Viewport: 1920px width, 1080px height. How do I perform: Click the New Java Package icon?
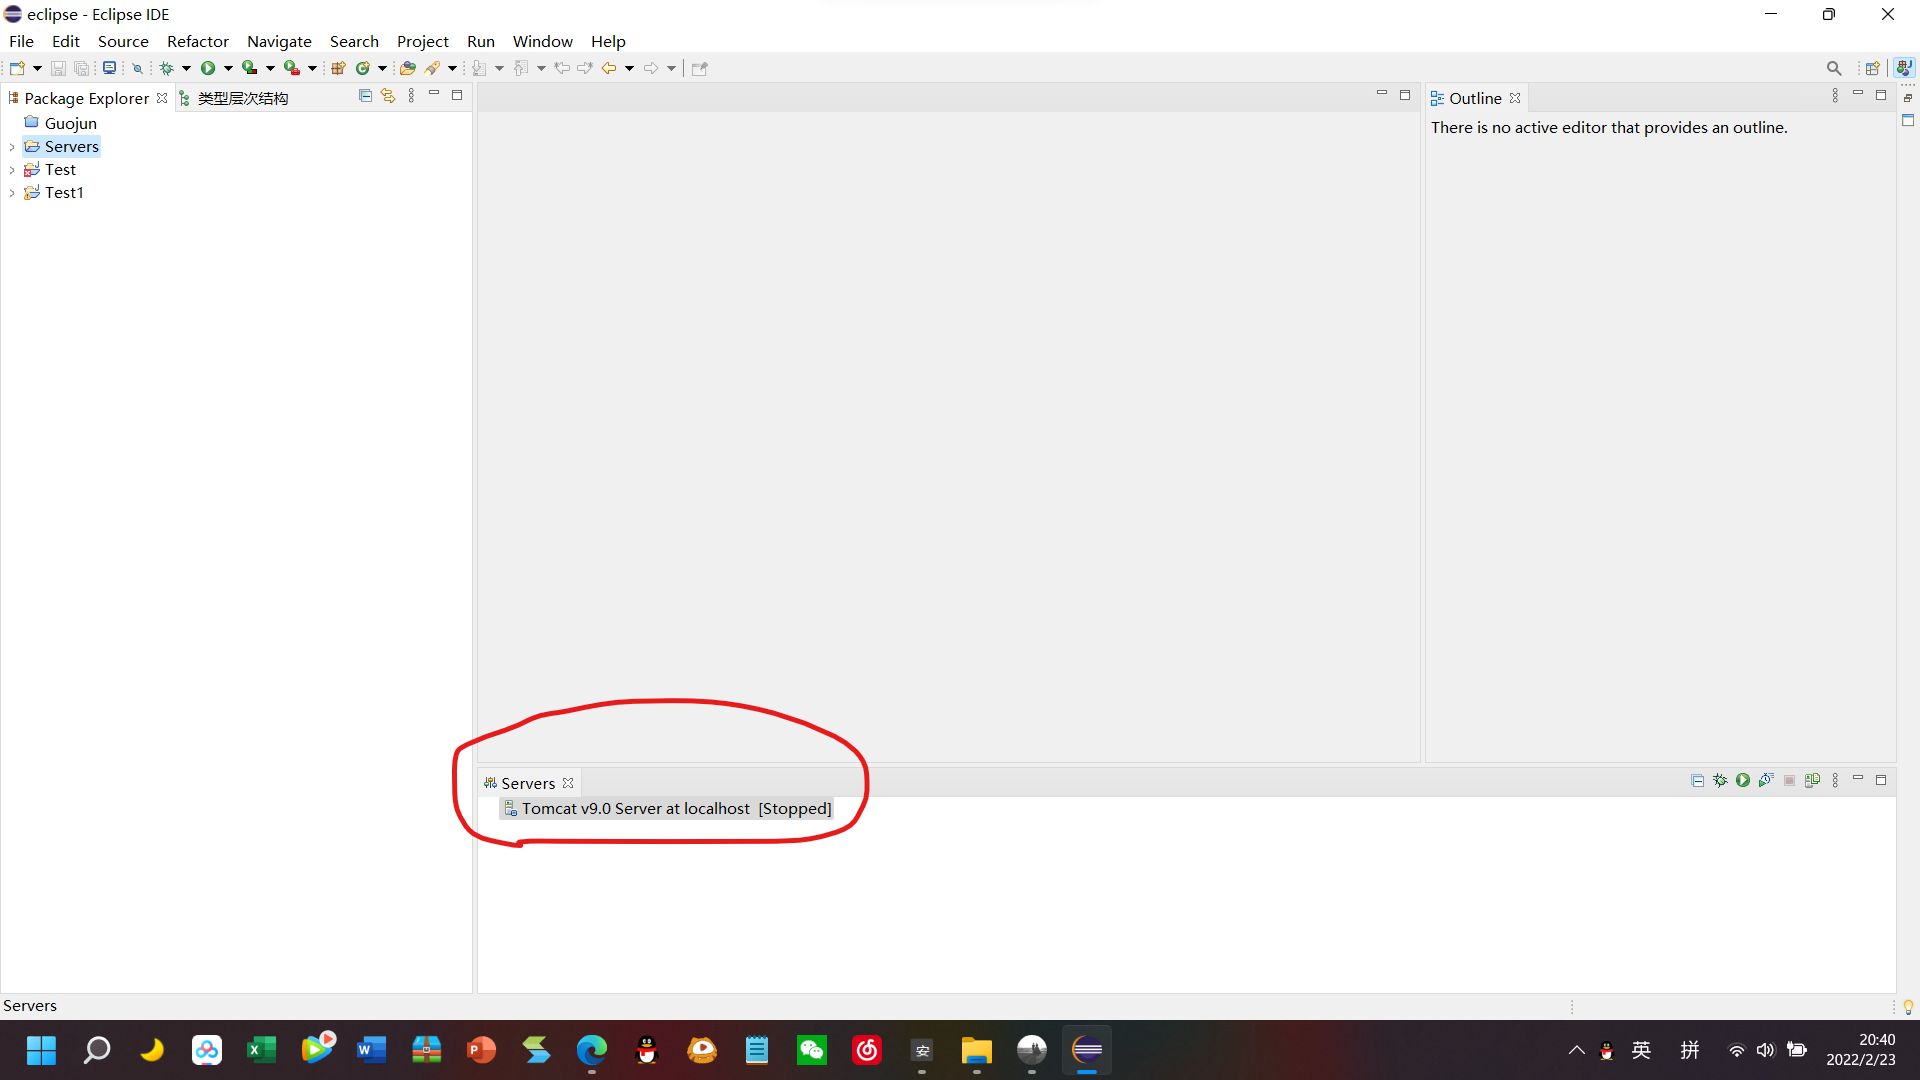[338, 68]
